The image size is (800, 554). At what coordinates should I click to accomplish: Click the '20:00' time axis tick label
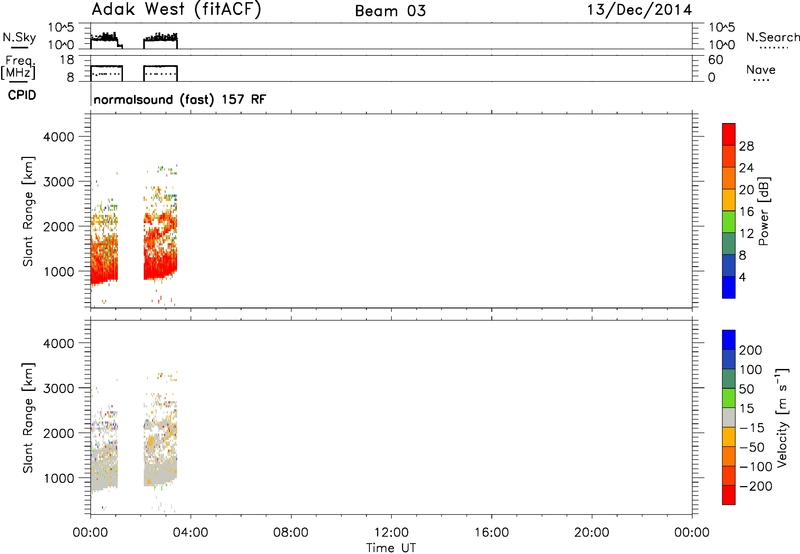[591, 533]
